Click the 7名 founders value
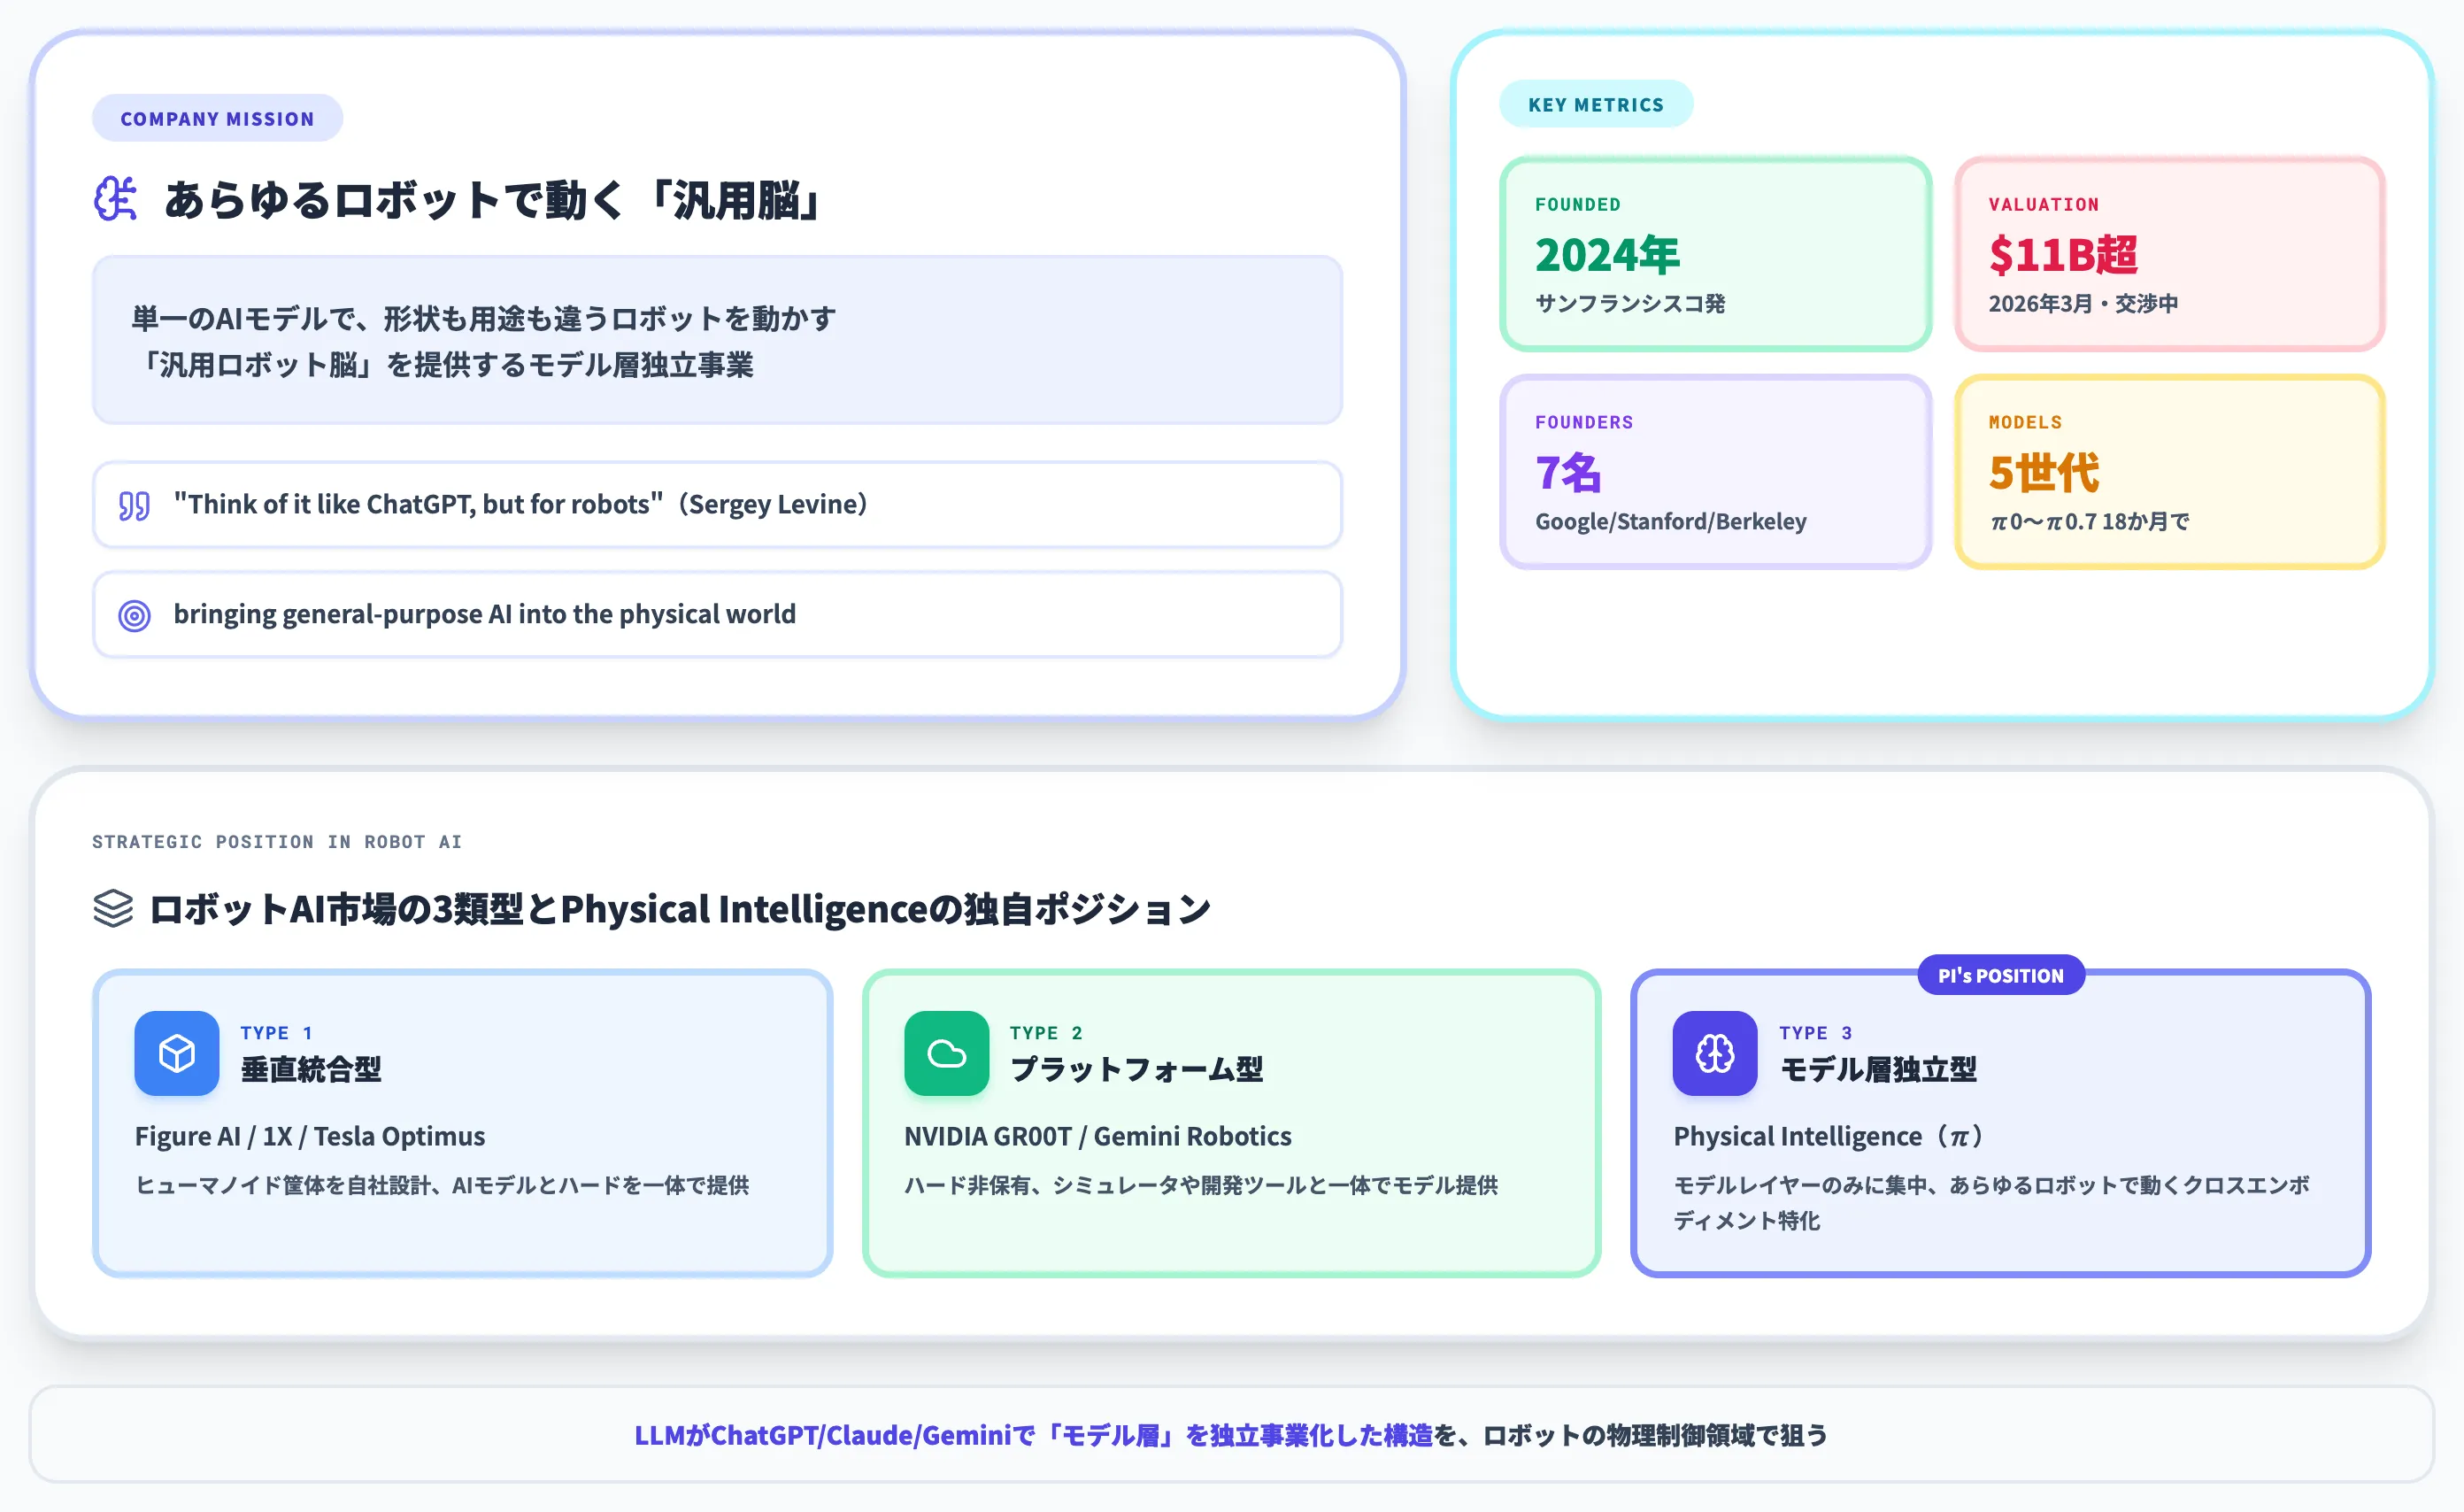The image size is (2464, 1512). (1568, 473)
